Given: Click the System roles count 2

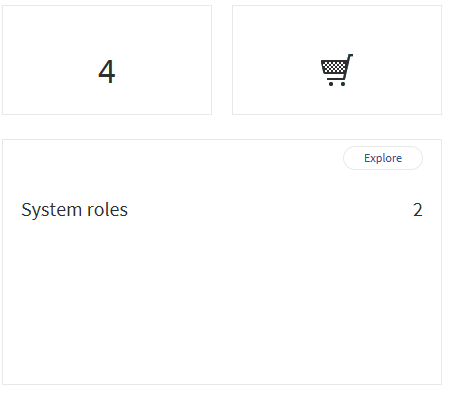Looking at the screenshot, I should click(x=418, y=210).
